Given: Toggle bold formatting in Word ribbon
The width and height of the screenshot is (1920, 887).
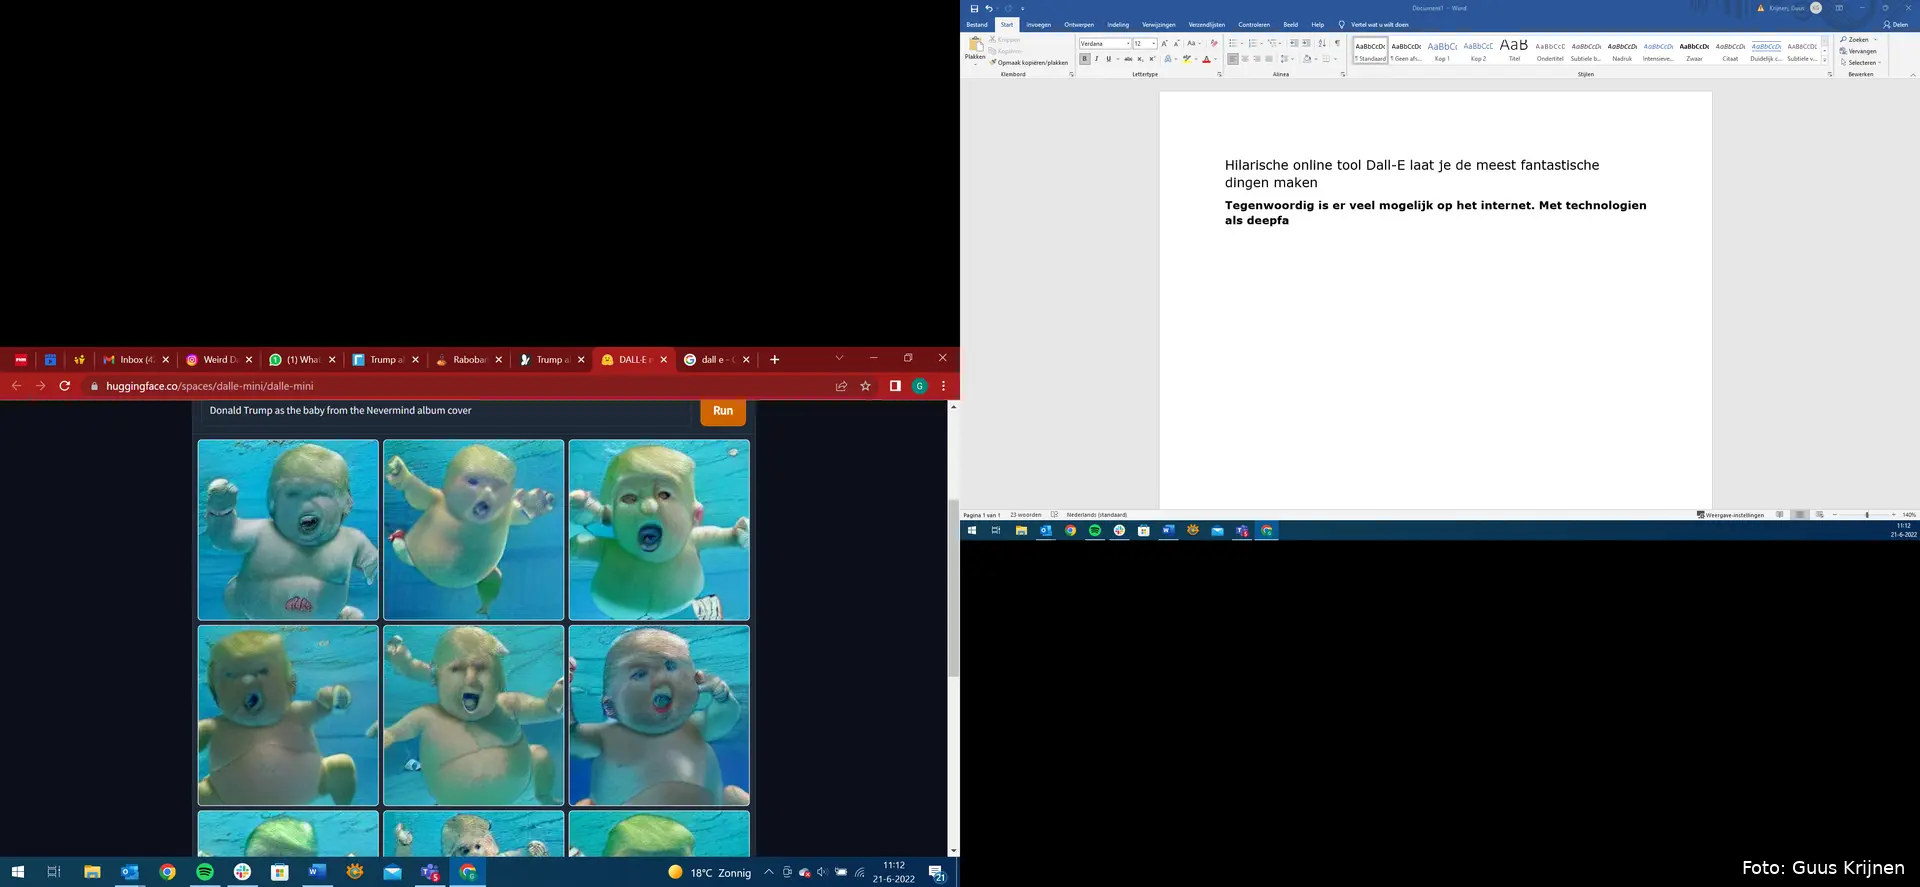Looking at the screenshot, I should pos(1084,59).
